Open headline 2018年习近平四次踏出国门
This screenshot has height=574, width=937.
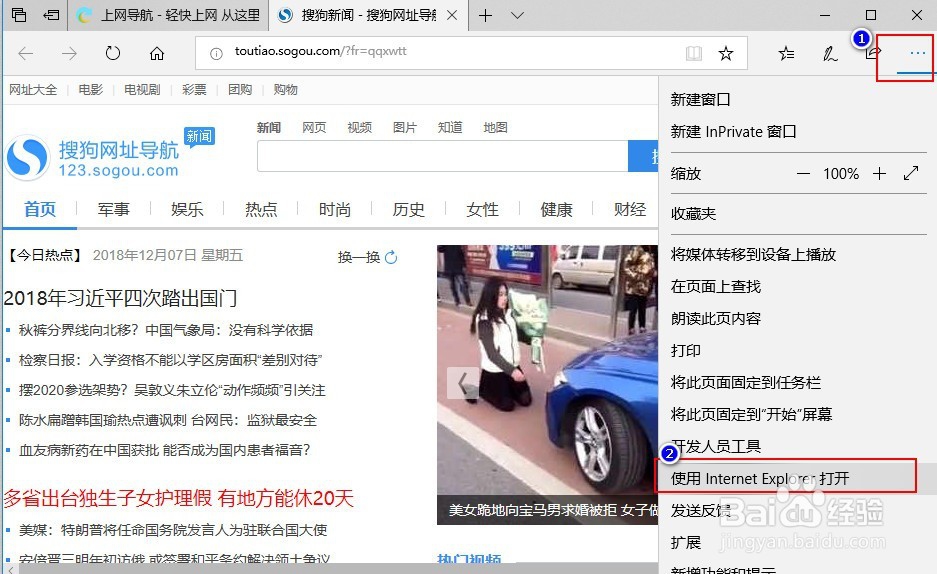(x=120, y=297)
